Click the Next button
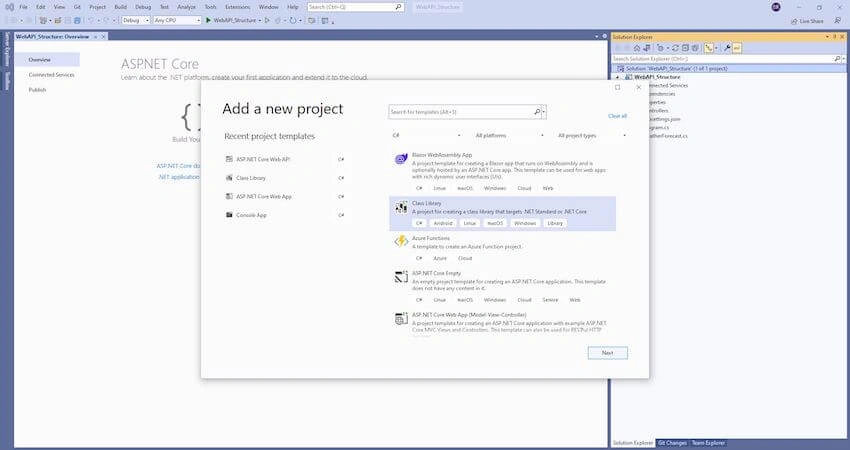850x450 pixels. [608, 353]
